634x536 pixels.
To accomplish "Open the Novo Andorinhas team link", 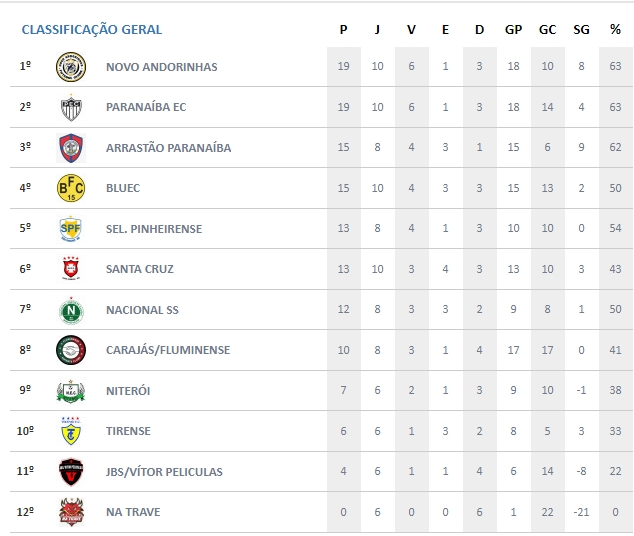I will click(161, 67).
